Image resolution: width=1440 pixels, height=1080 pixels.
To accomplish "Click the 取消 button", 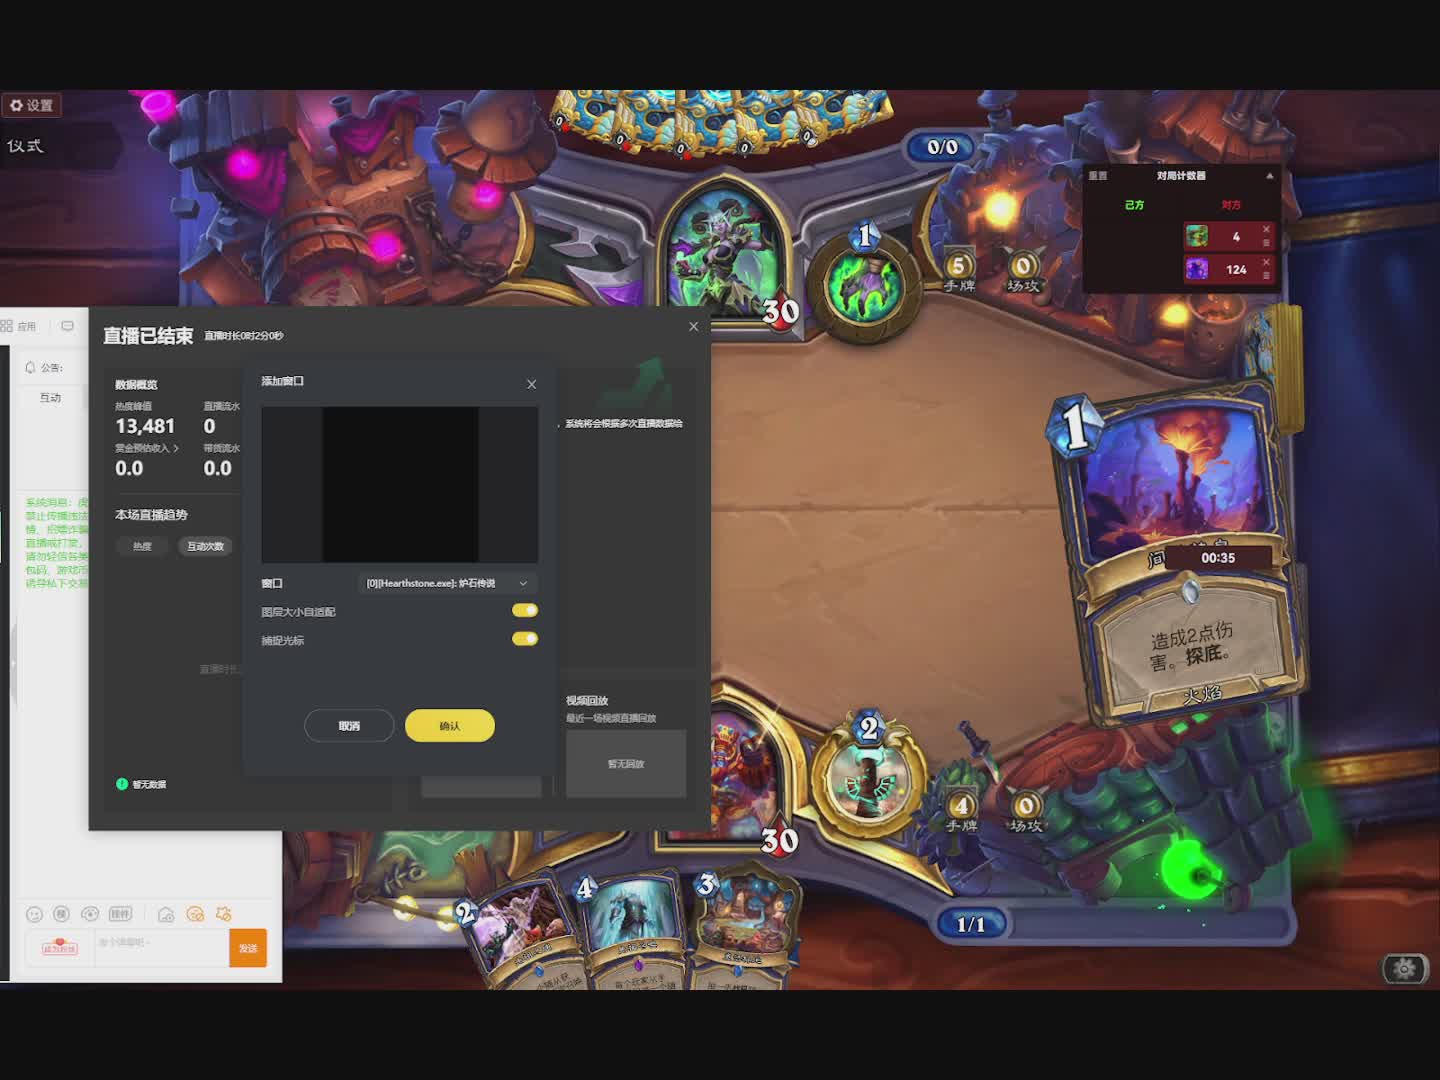I will pos(349,726).
